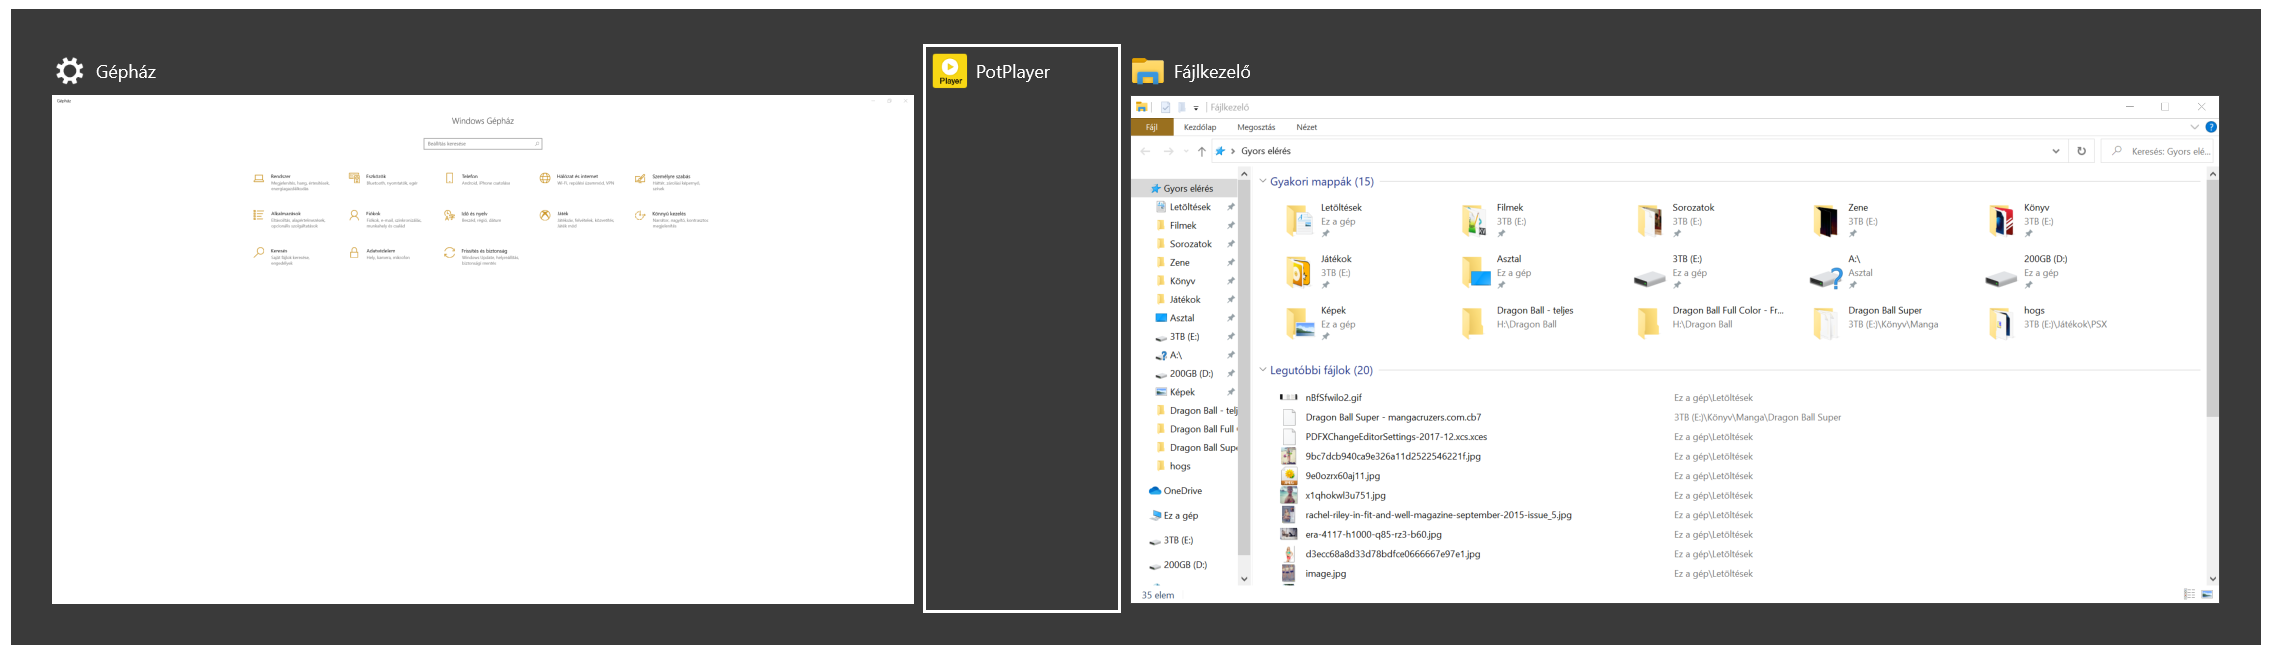Select PDFXChangeEditorSettings-2017-12.xcs.xces file
Image resolution: width=2272 pixels, height=657 pixels.
pos(1395,437)
